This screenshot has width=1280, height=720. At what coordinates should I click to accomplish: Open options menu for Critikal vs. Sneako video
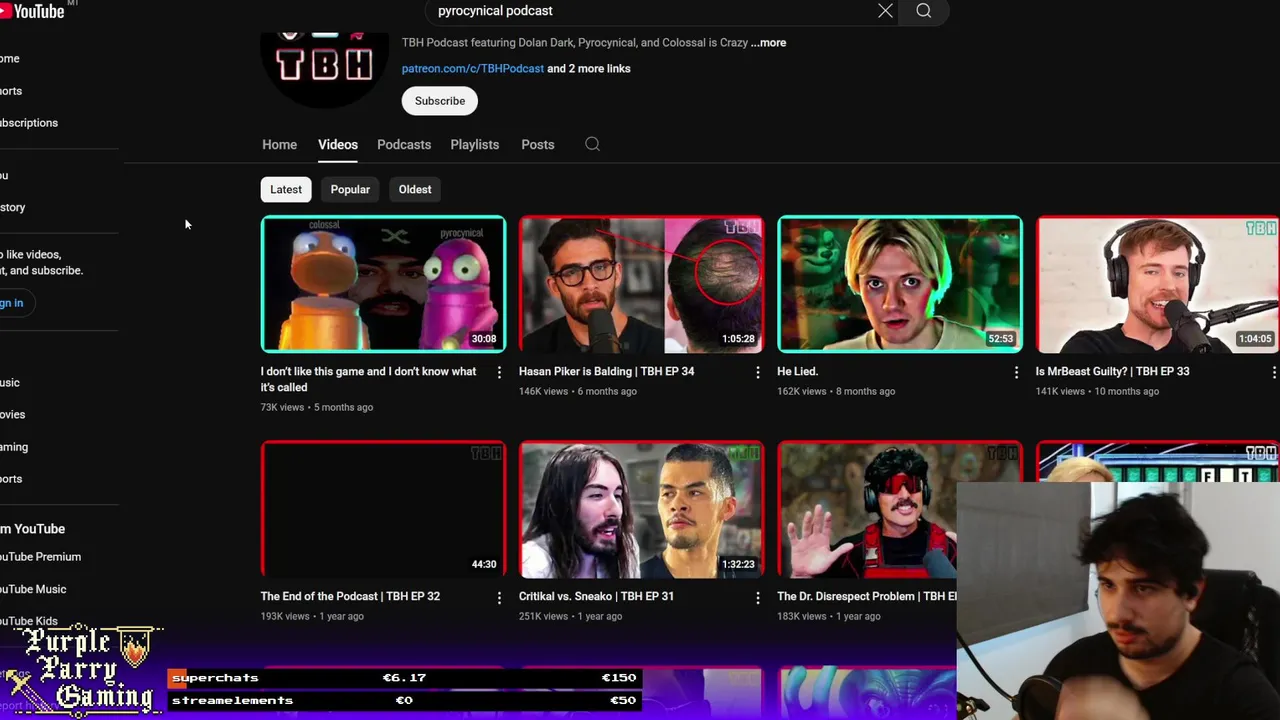point(757,597)
